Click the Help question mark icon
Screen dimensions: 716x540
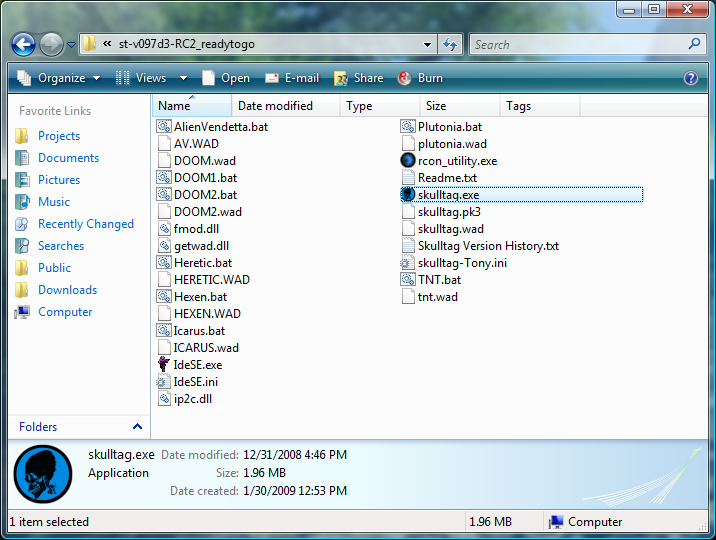[x=691, y=78]
